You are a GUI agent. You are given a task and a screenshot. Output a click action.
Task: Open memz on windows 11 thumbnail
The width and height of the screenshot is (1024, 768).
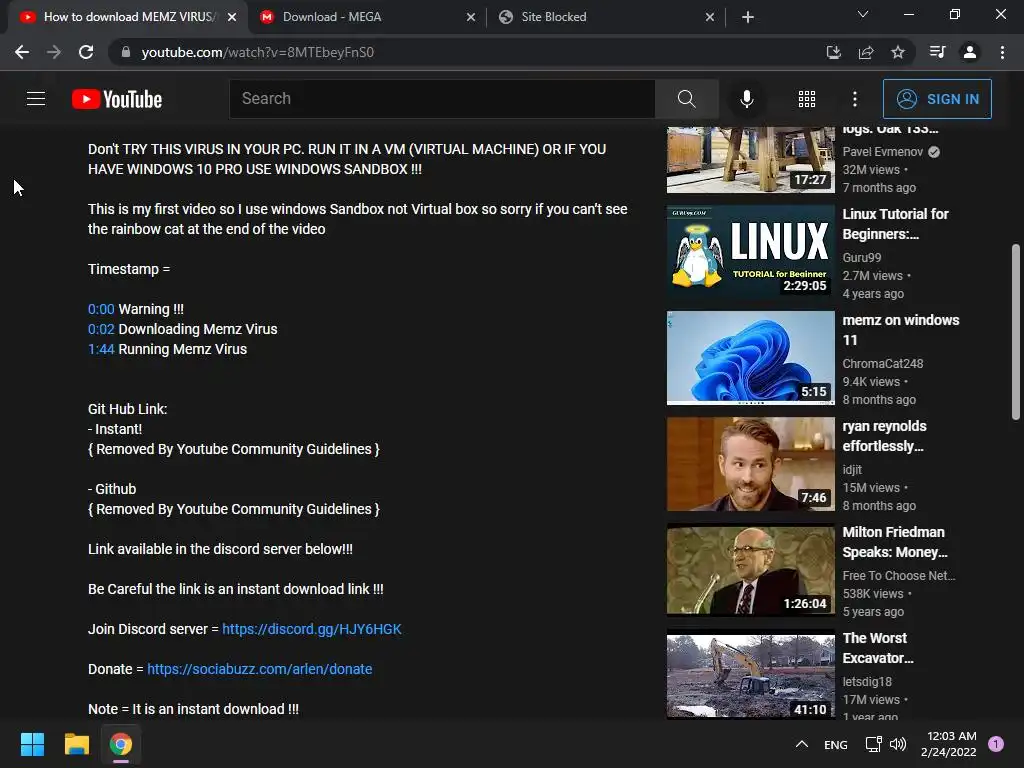pos(750,358)
